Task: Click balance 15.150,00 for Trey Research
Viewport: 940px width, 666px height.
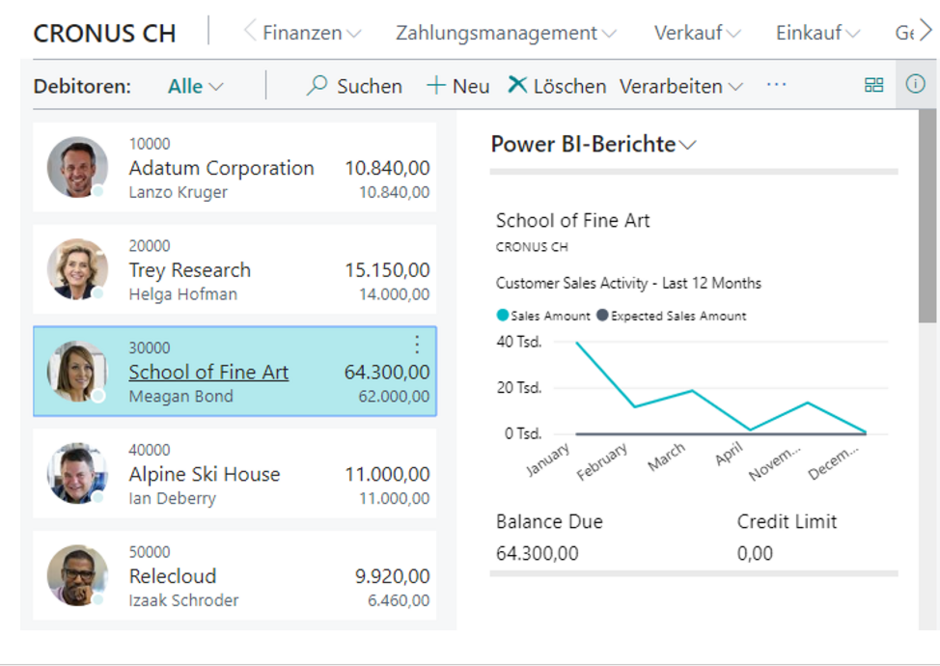Action: (x=387, y=270)
